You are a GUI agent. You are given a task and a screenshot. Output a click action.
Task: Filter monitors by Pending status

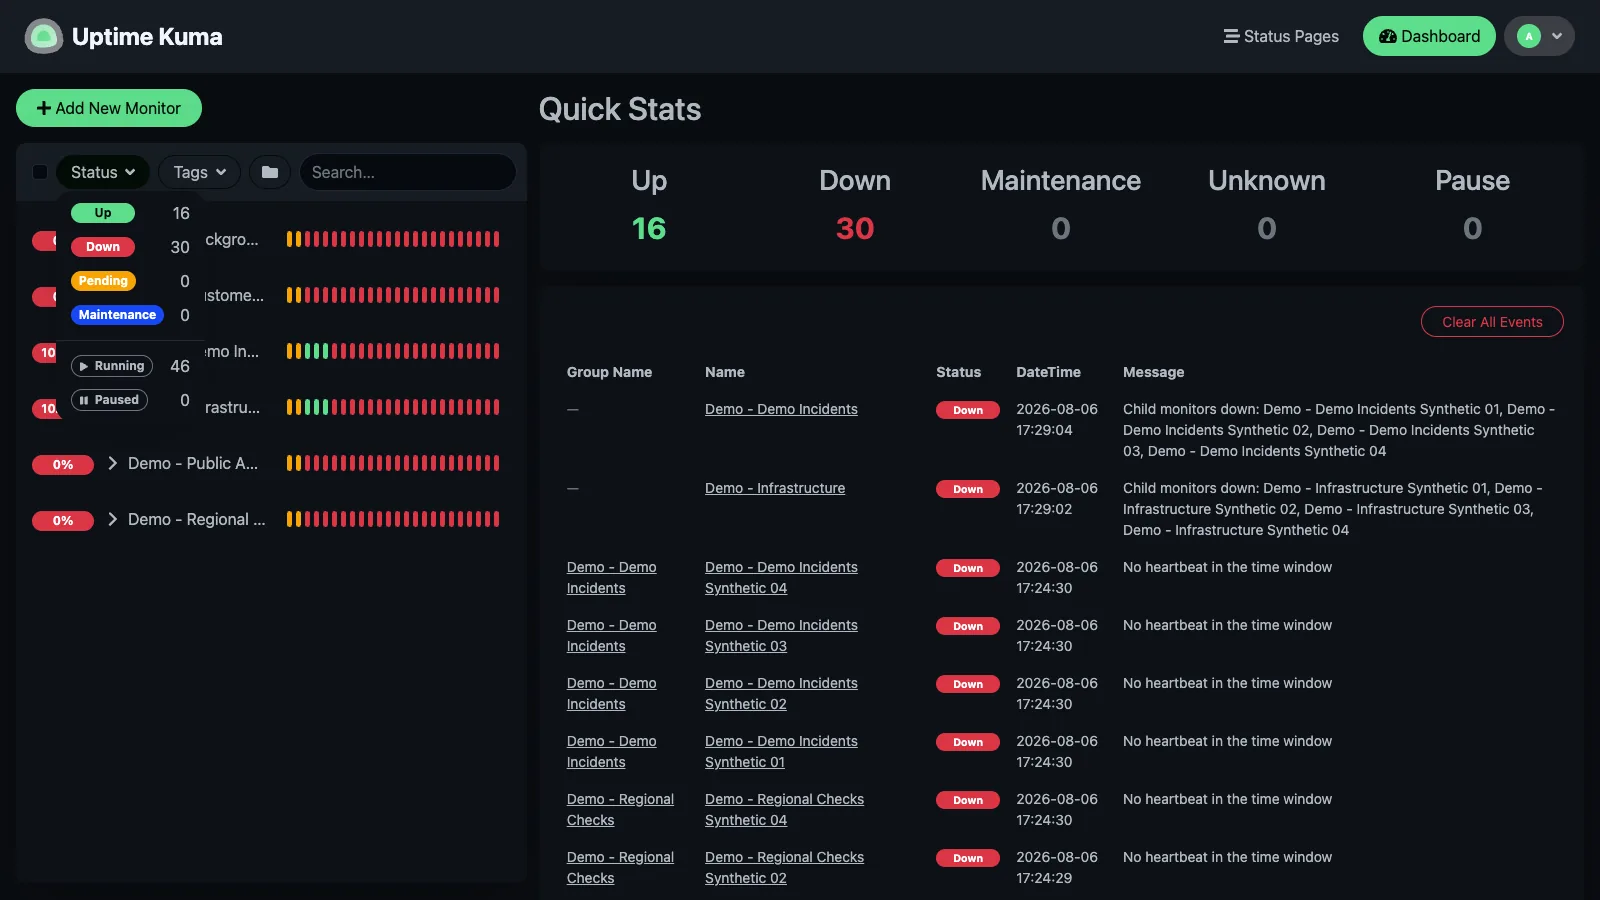[103, 281]
